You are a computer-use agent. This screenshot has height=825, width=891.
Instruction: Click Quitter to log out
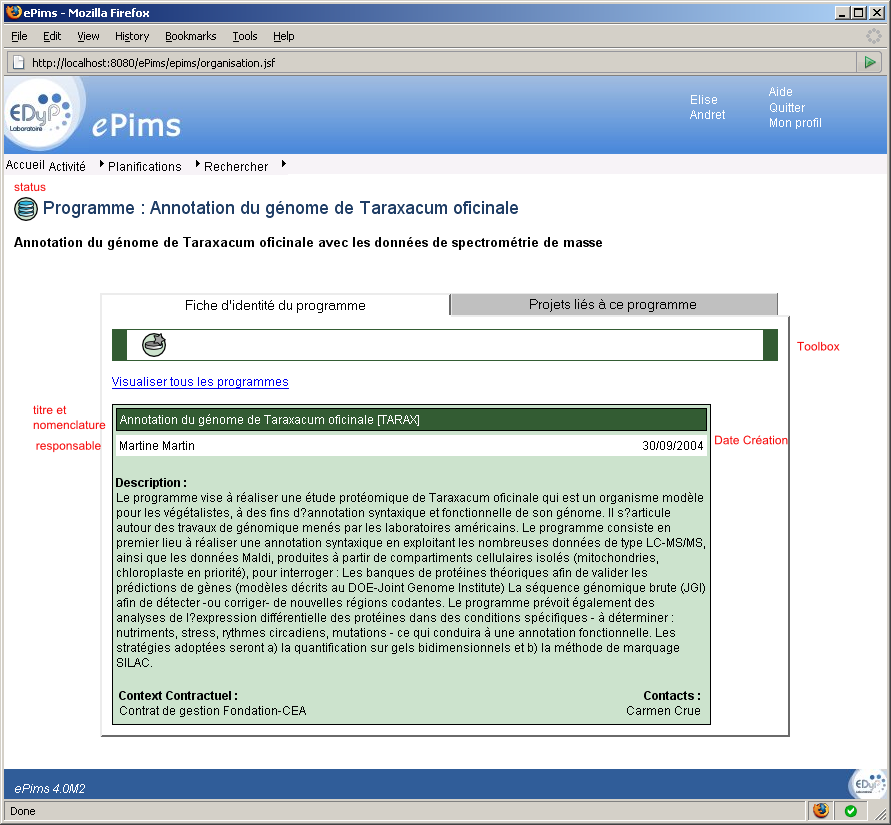click(x=786, y=107)
